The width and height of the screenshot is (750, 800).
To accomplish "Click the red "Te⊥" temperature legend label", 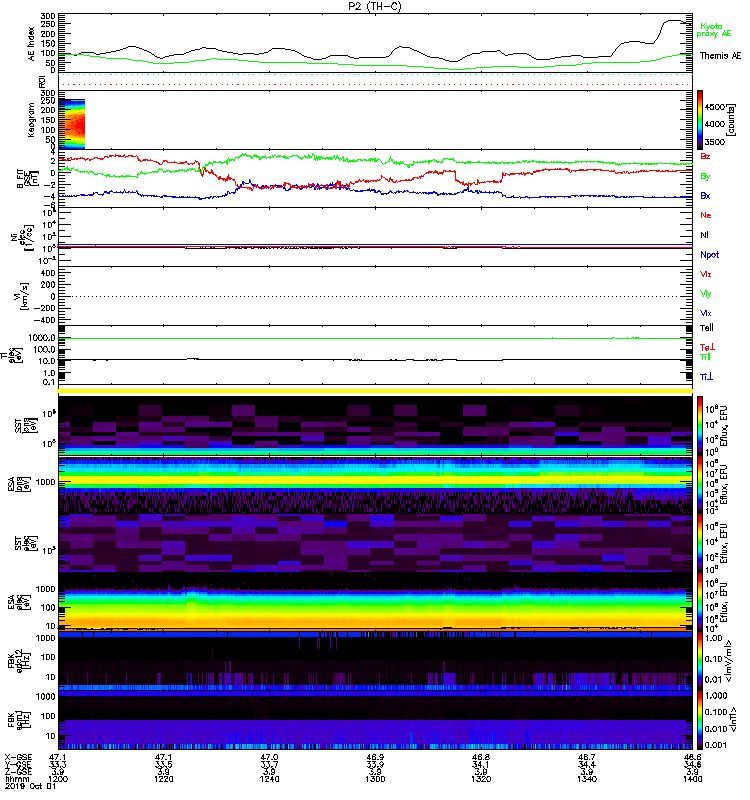I will click(707, 347).
